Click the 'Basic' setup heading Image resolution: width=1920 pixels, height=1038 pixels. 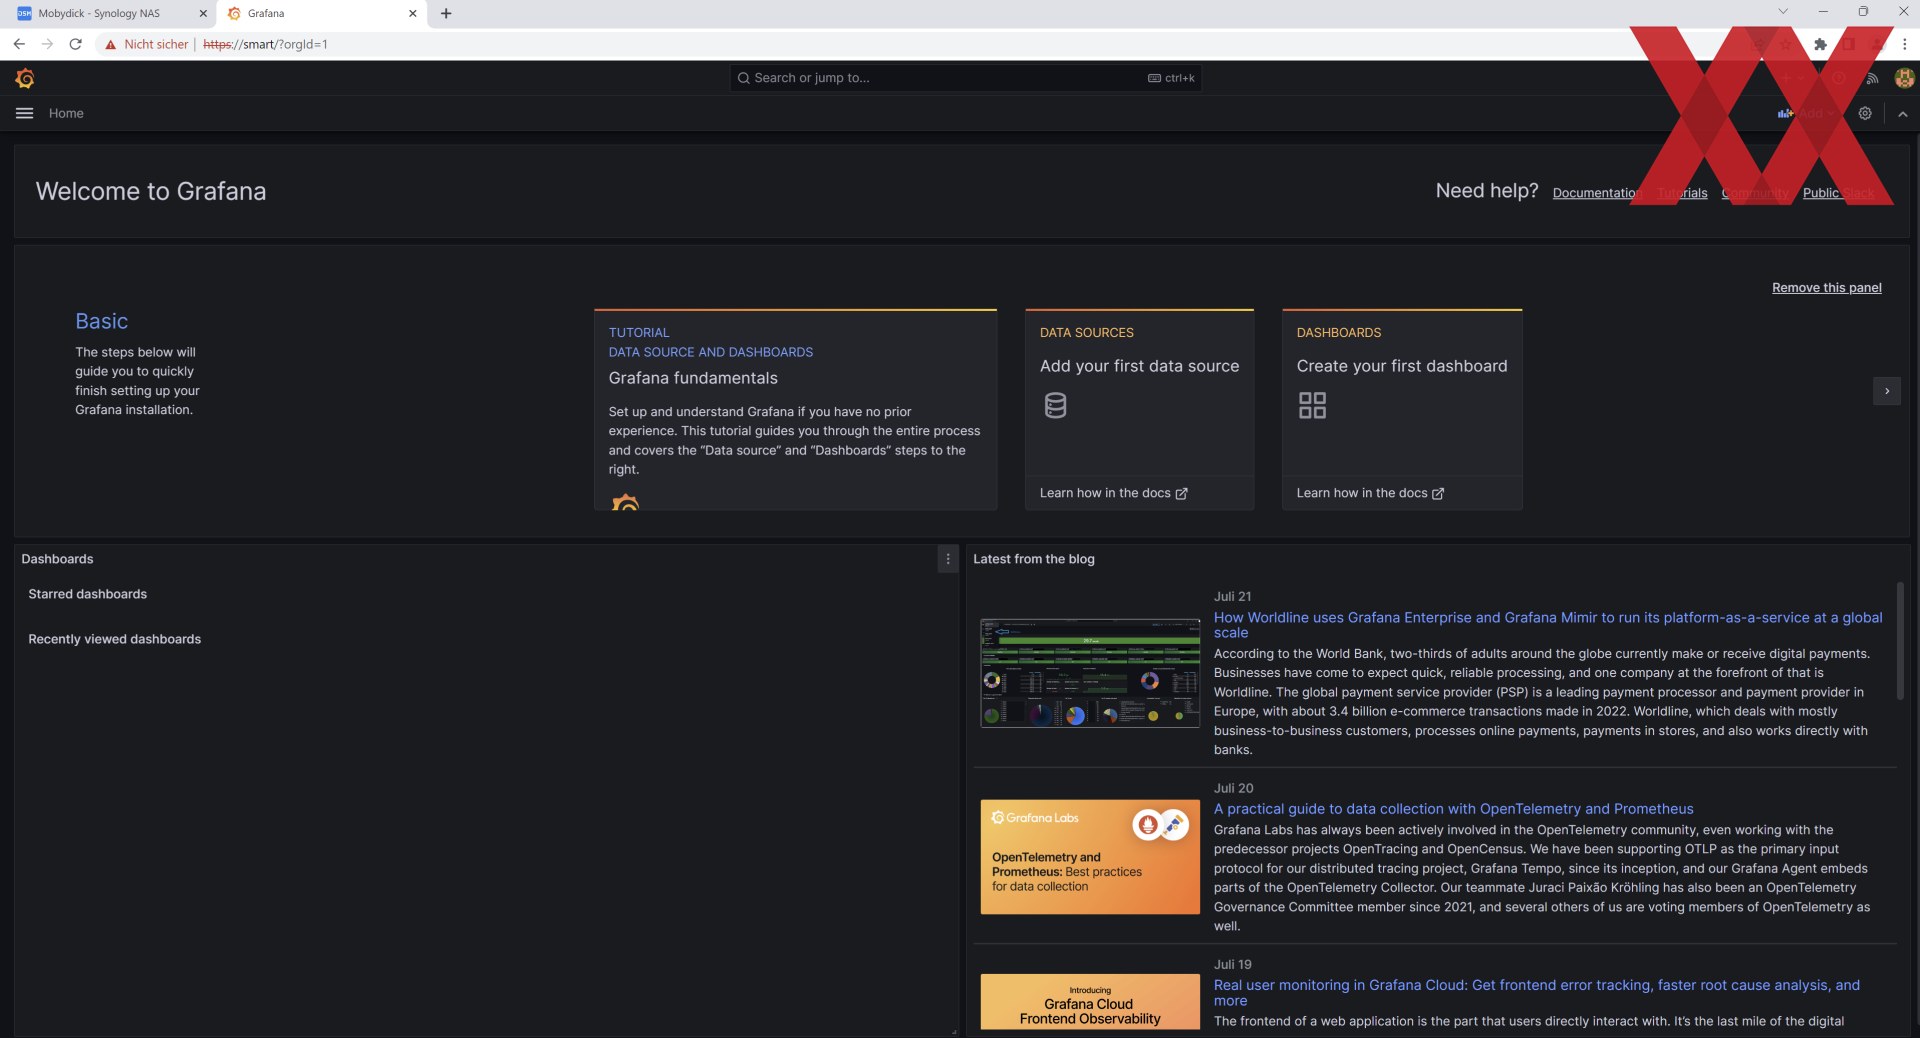click(x=102, y=321)
